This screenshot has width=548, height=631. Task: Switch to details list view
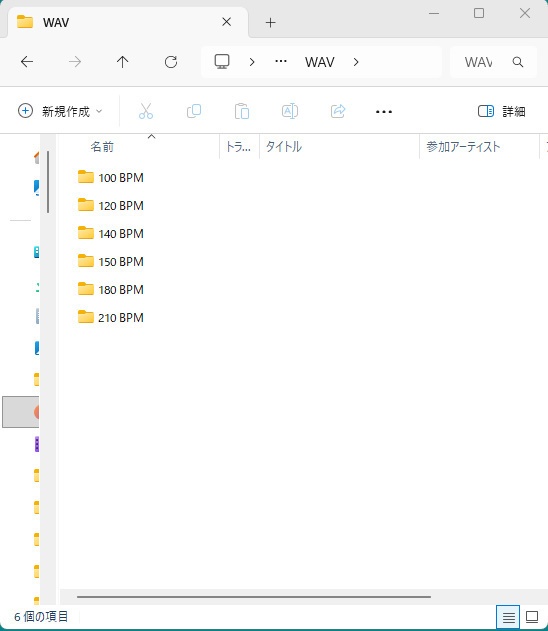508,617
